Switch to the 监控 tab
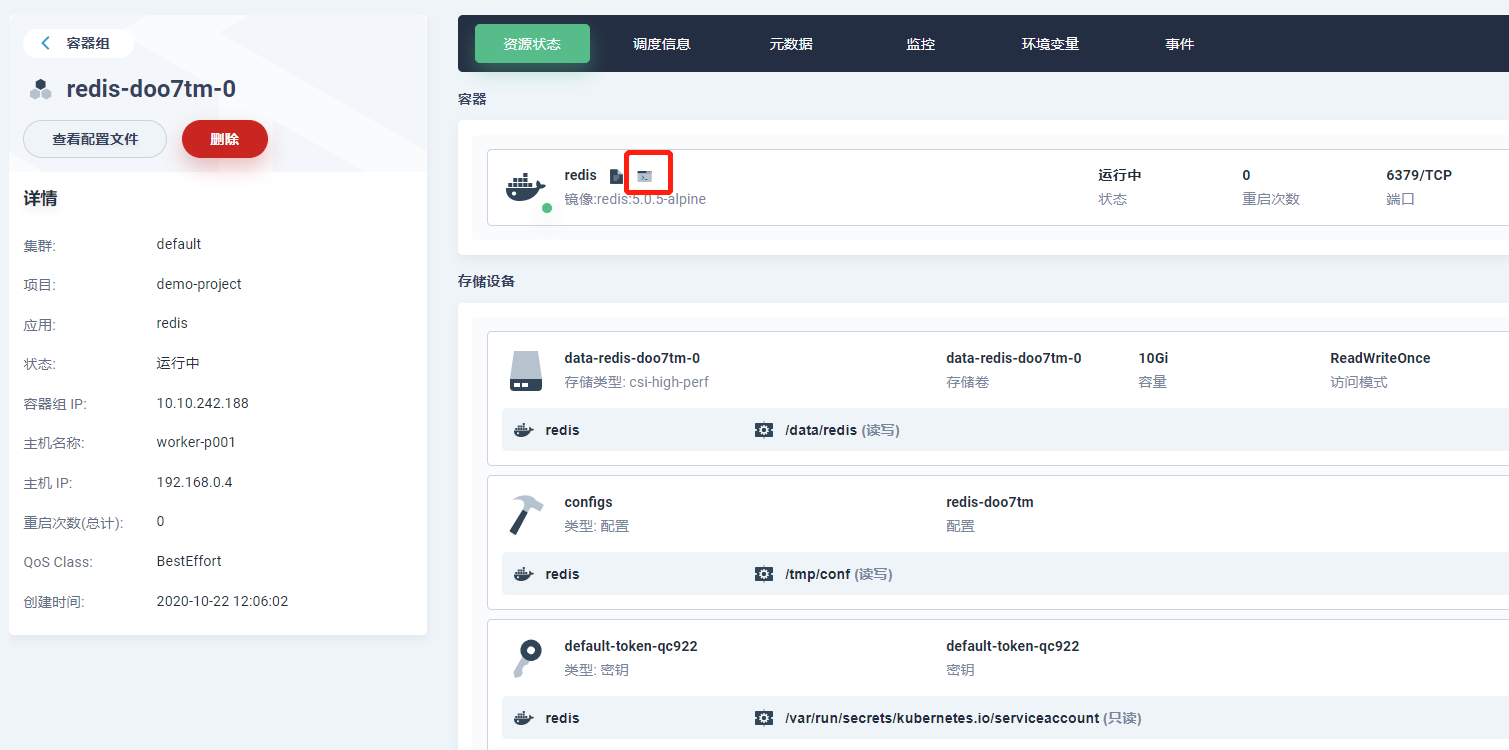Viewport: 1509px width, 750px height. [921, 44]
